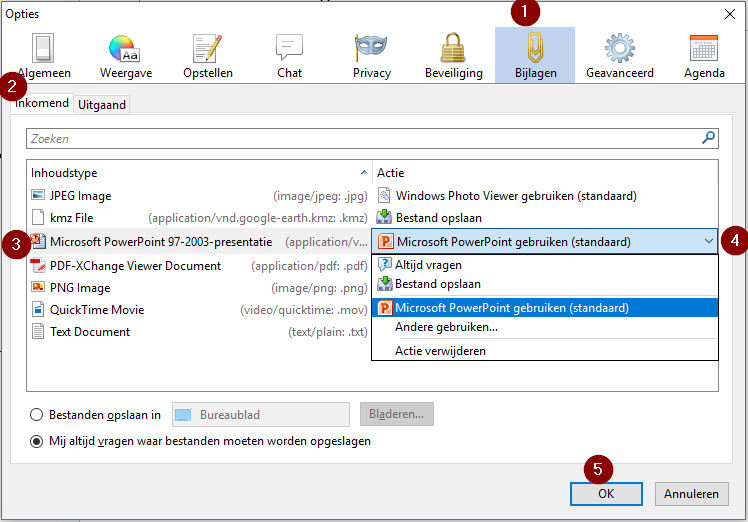Screen dimensions: 748x522
Task: Click (image/png: .png) type text
Action: [x=319, y=288]
